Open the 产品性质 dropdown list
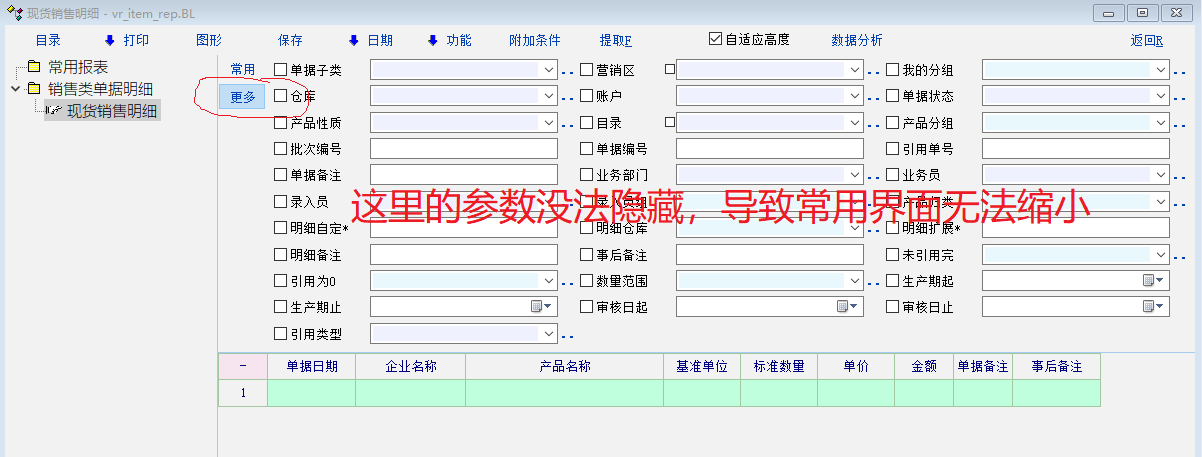Viewport: 1202px width, 457px height. (x=549, y=123)
